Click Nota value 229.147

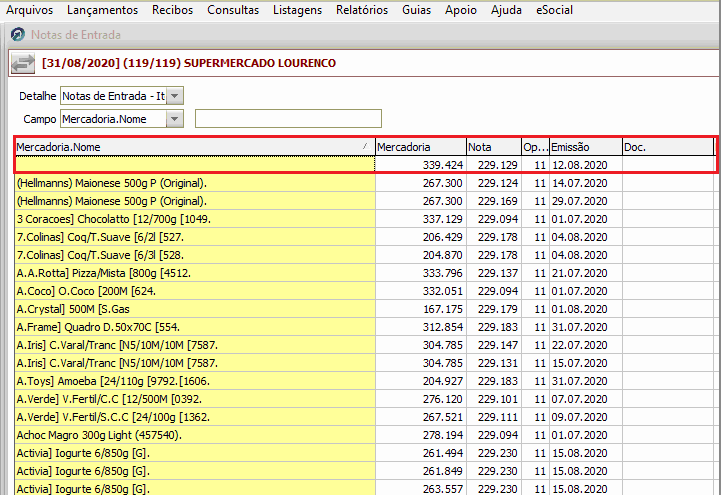(498, 345)
